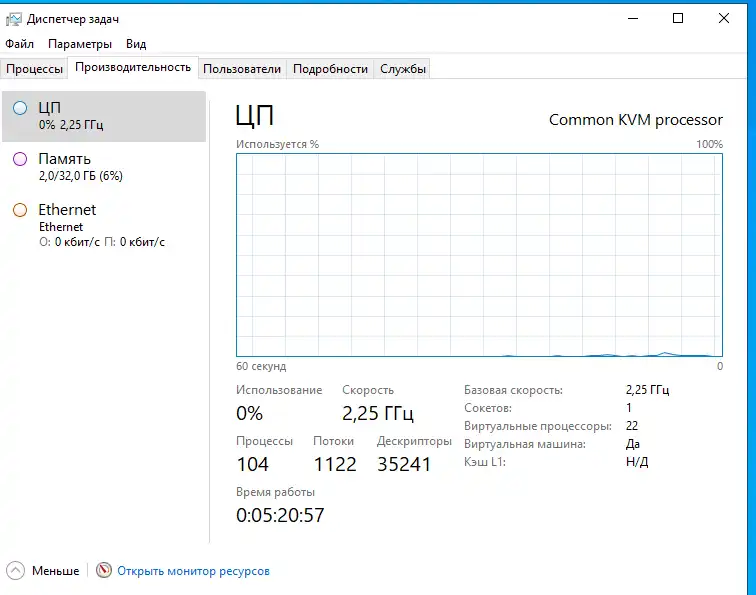
Task: Click the orange Ethernet circle icon
Action: [20, 210]
